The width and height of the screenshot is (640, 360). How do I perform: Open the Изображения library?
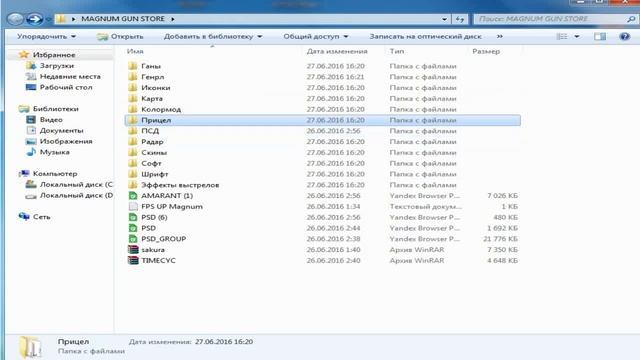click(66, 141)
